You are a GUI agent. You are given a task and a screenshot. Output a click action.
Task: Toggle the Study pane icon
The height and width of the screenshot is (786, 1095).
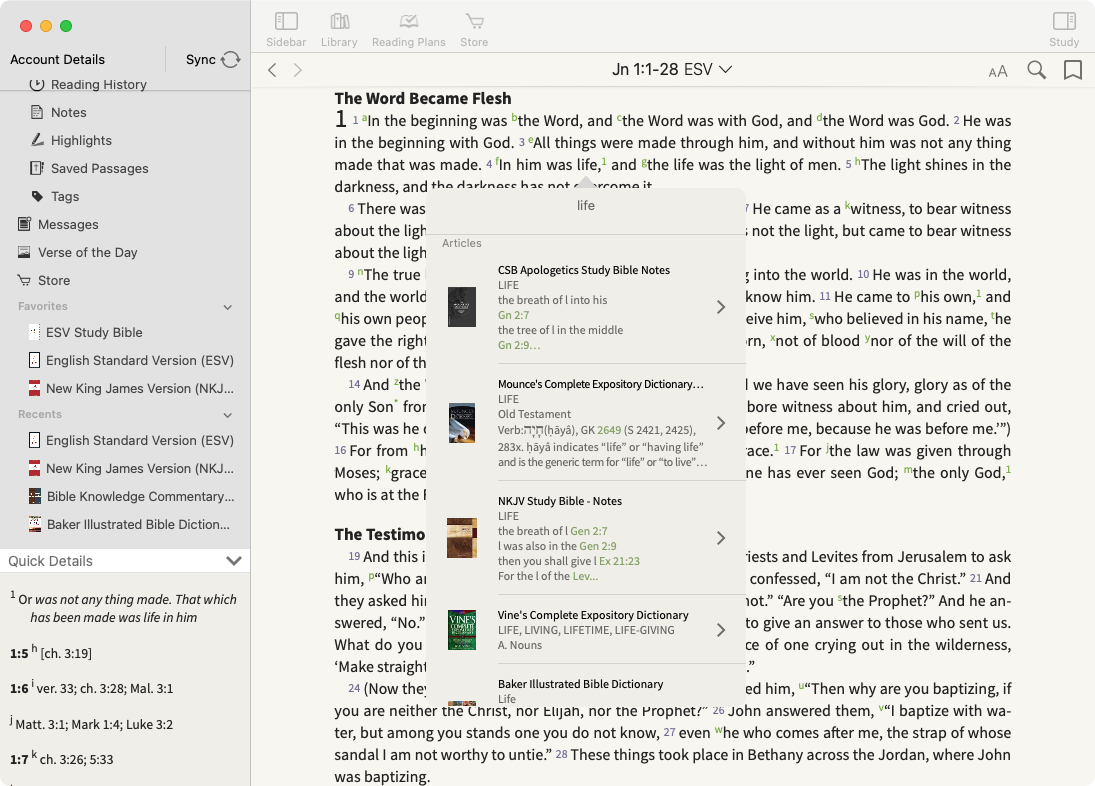point(1064,22)
